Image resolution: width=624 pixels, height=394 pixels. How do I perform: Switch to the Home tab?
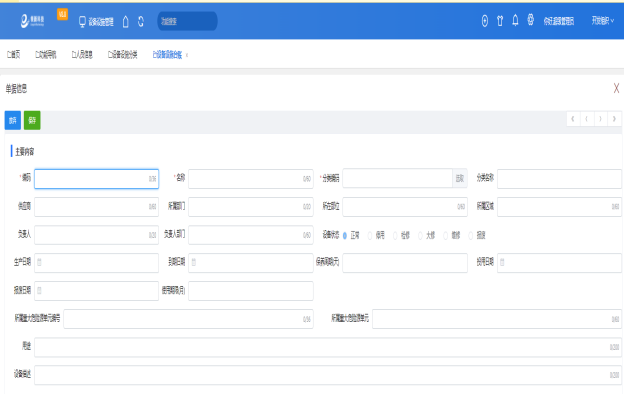tap(13, 55)
